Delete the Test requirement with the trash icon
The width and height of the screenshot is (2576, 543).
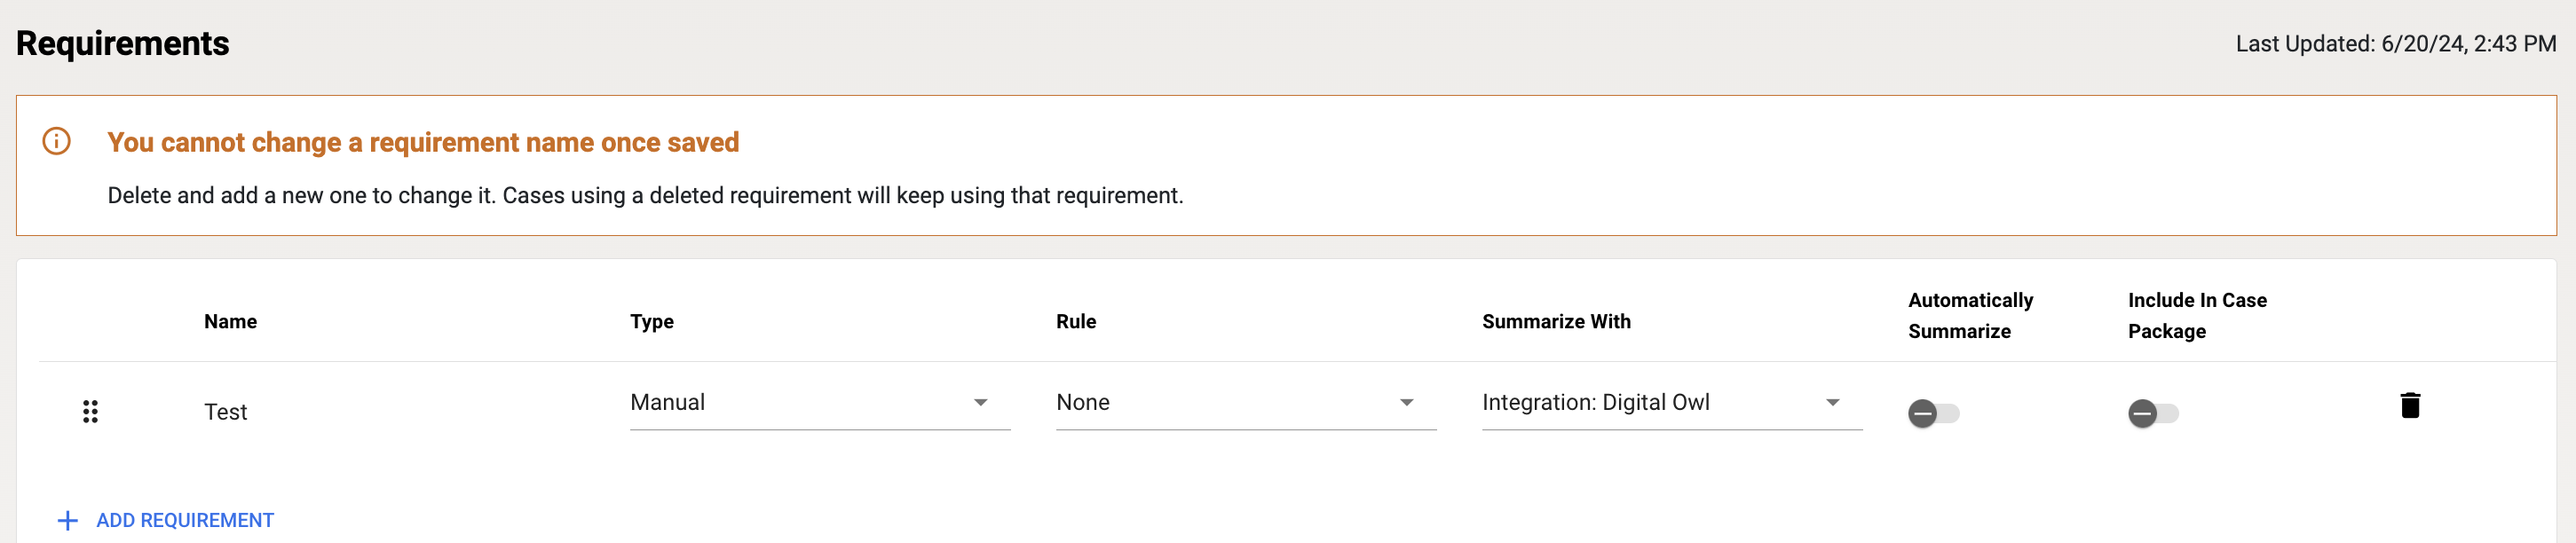tap(2409, 405)
